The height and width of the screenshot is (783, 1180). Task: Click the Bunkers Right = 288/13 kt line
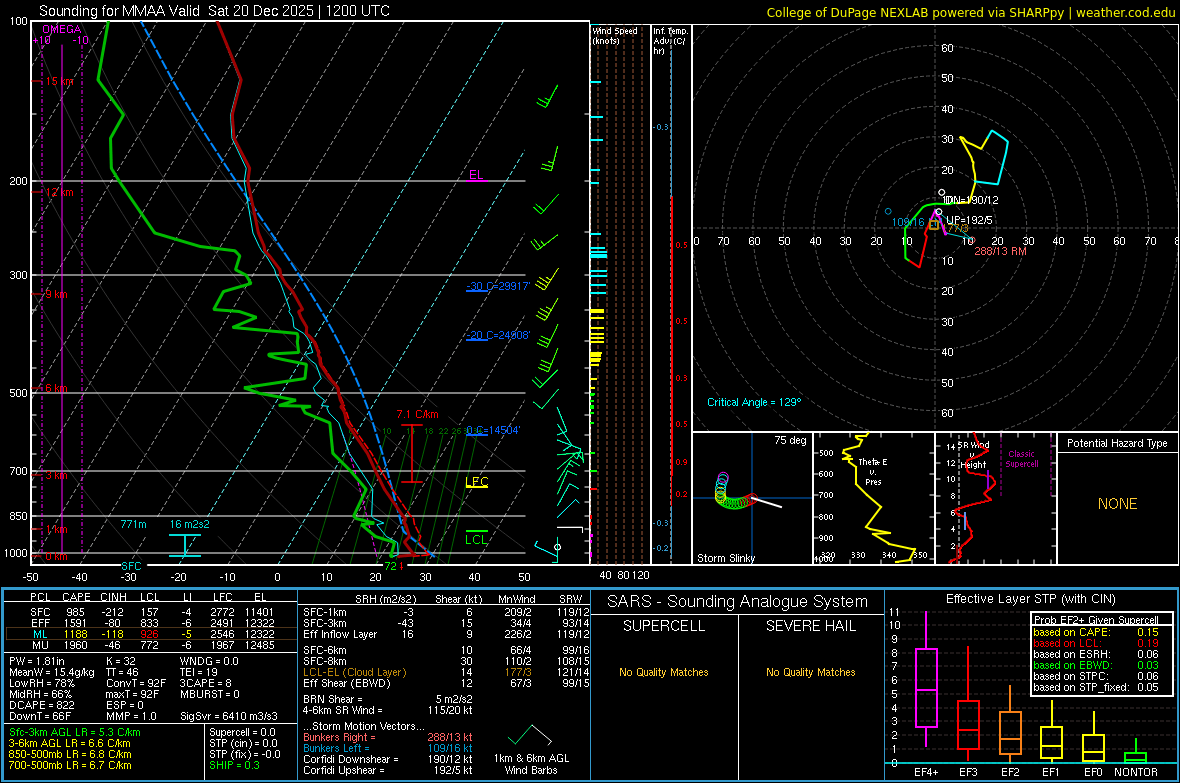point(388,737)
